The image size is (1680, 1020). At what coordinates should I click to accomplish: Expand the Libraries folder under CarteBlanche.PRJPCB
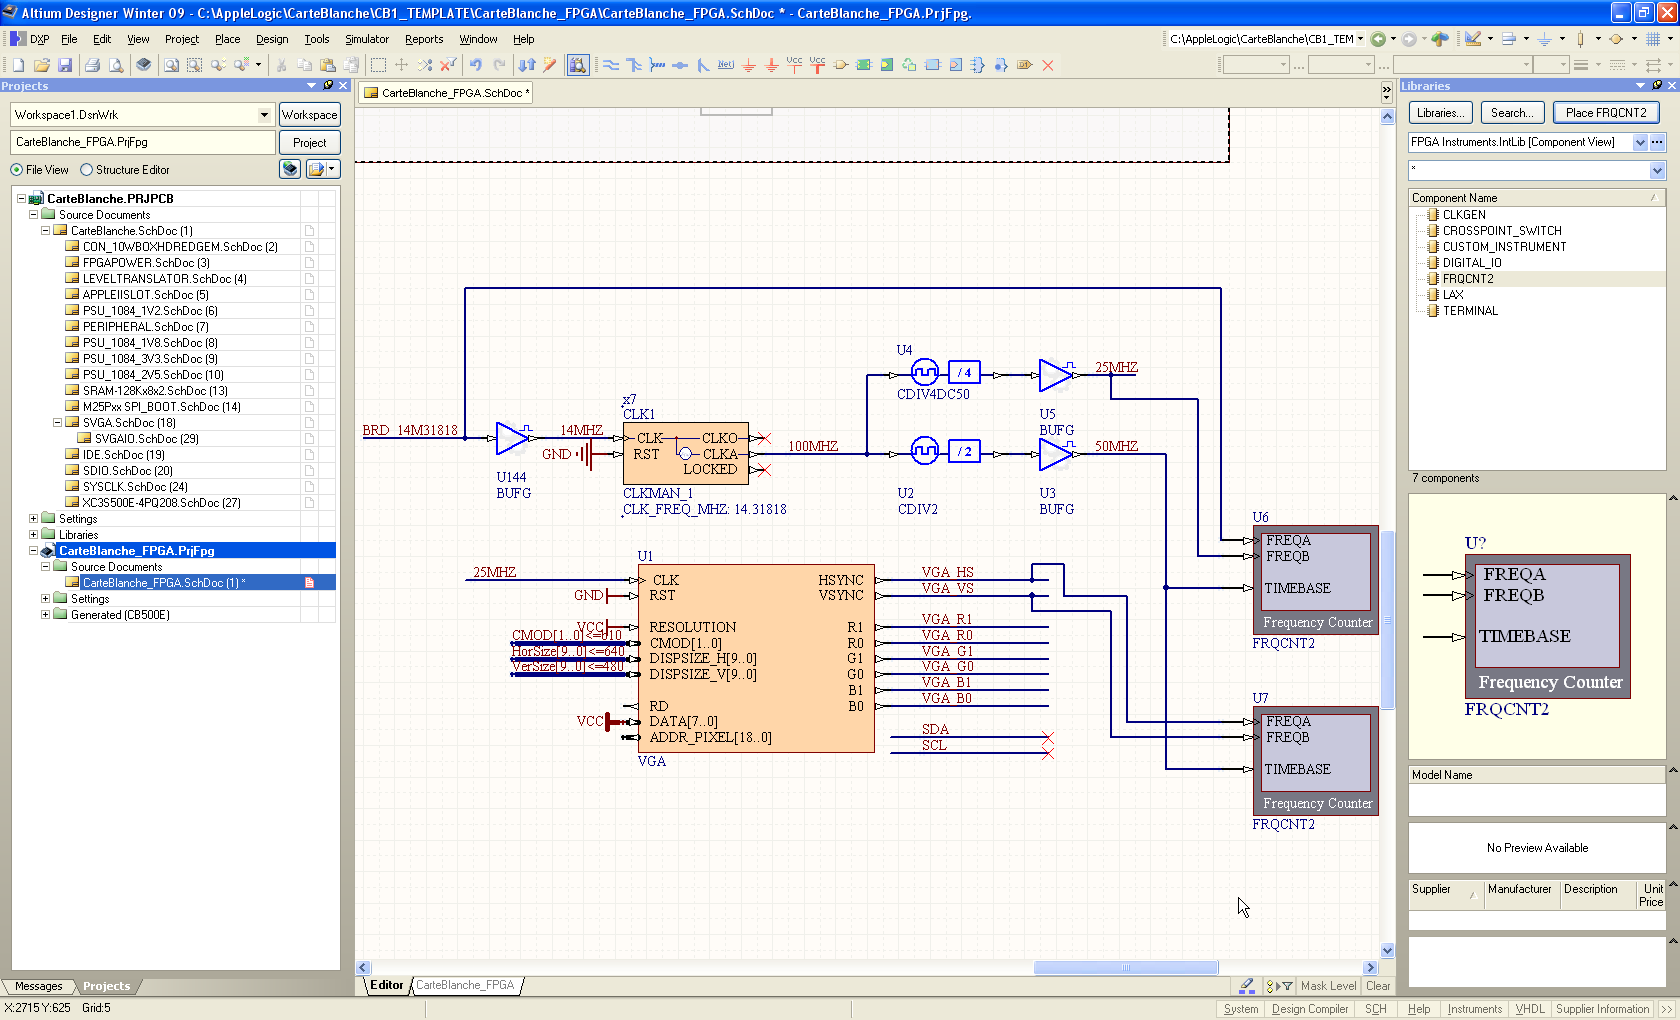point(33,535)
